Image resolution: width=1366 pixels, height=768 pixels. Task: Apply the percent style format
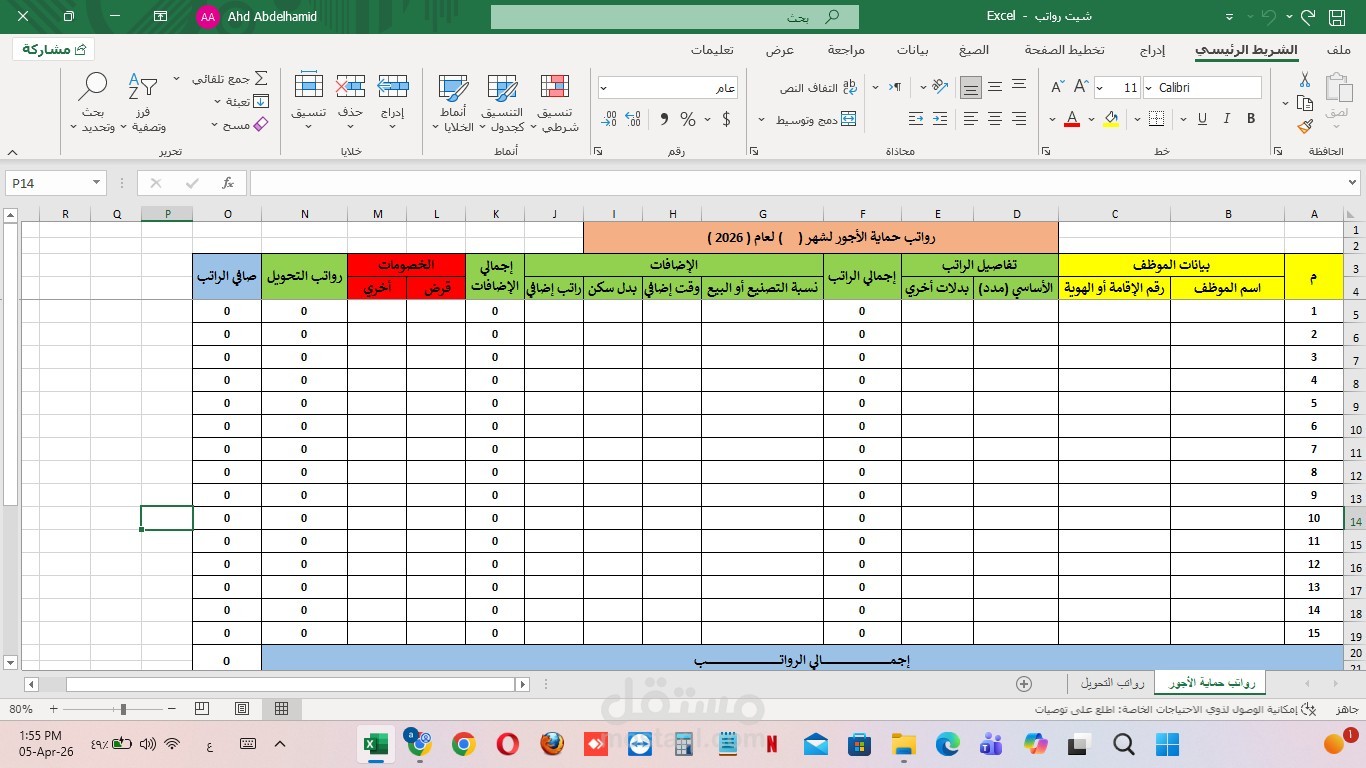688,119
